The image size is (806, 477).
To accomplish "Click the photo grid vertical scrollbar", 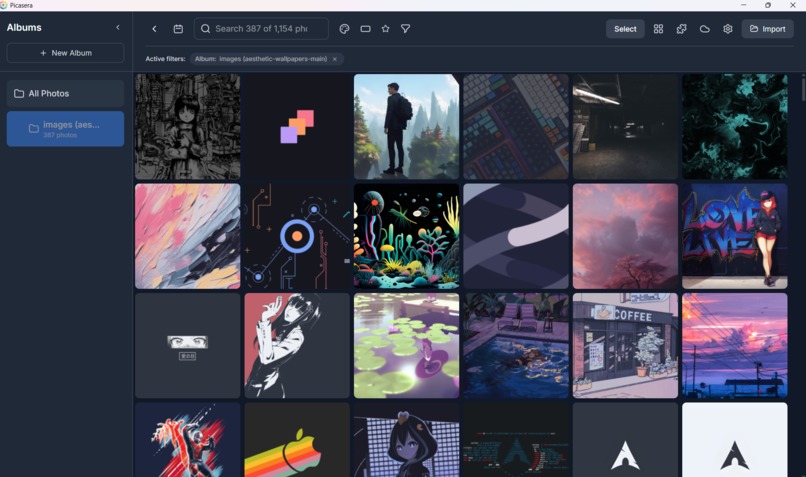I will [803, 88].
